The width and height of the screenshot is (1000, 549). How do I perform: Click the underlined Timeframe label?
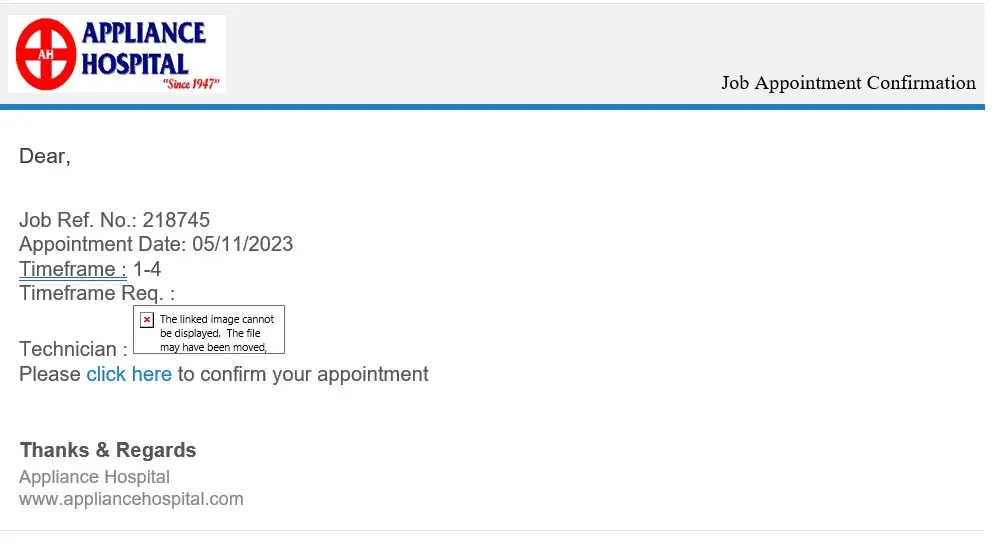[x=72, y=269]
